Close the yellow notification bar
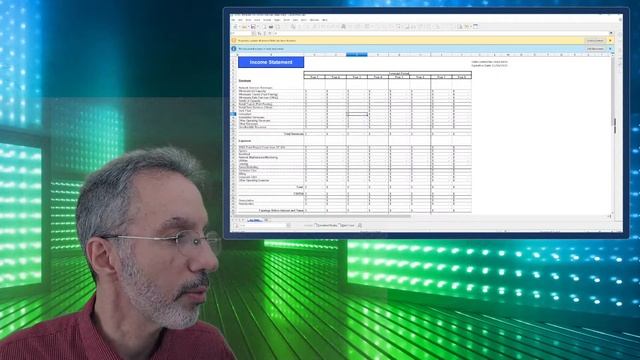640x360 pixels. [x=610, y=41]
